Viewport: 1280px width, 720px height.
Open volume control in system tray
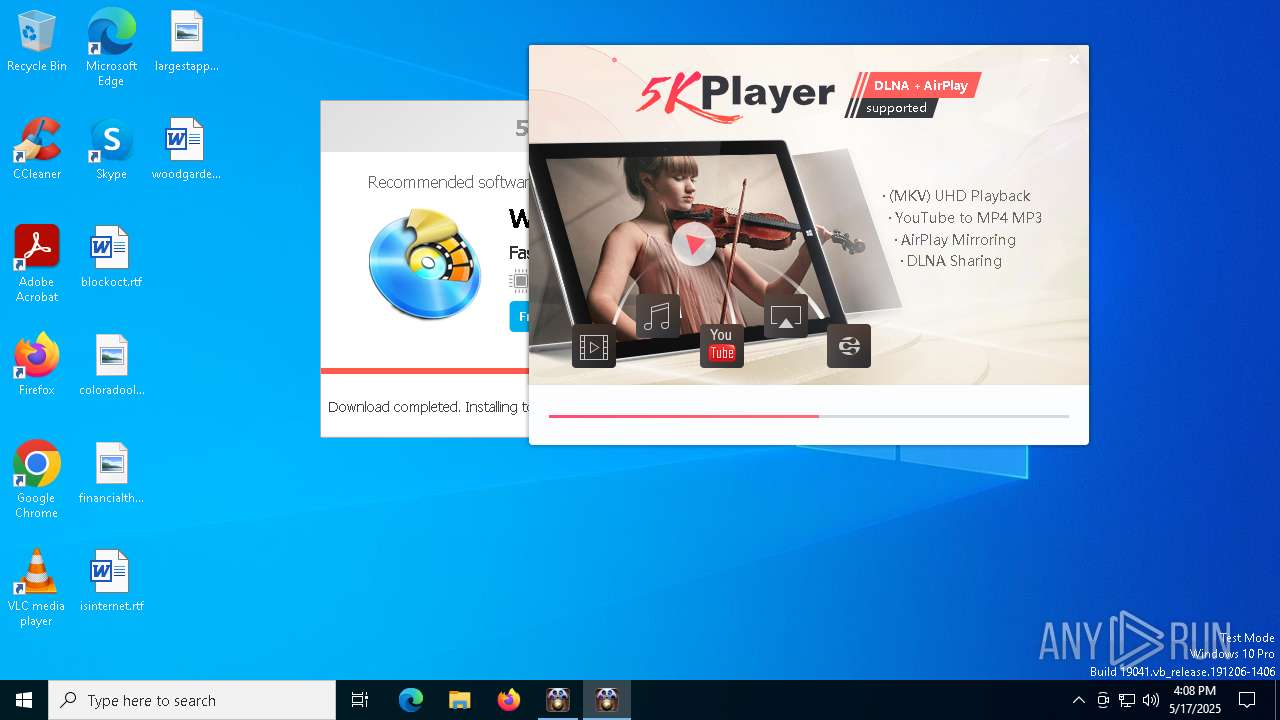pos(1151,700)
